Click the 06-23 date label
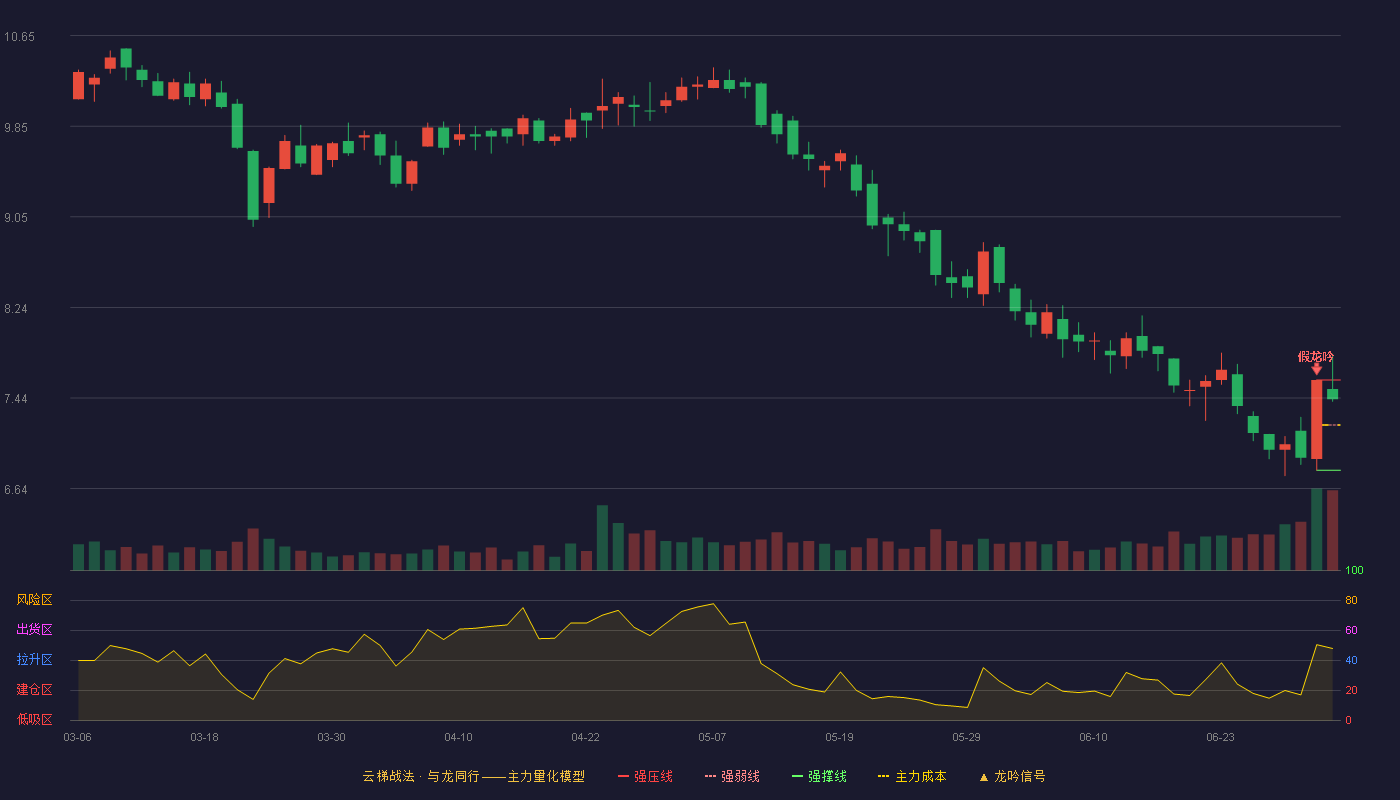This screenshot has width=1400, height=800. [x=1220, y=737]
